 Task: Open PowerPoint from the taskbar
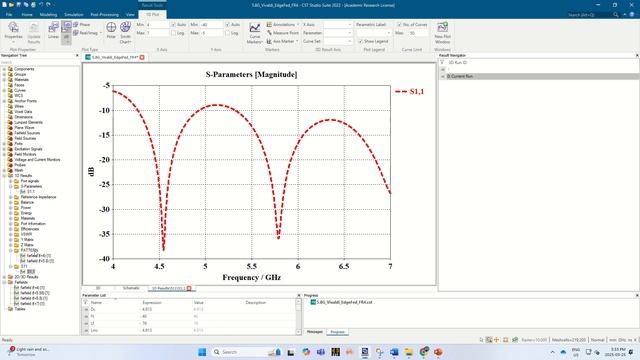click(438, 352)
